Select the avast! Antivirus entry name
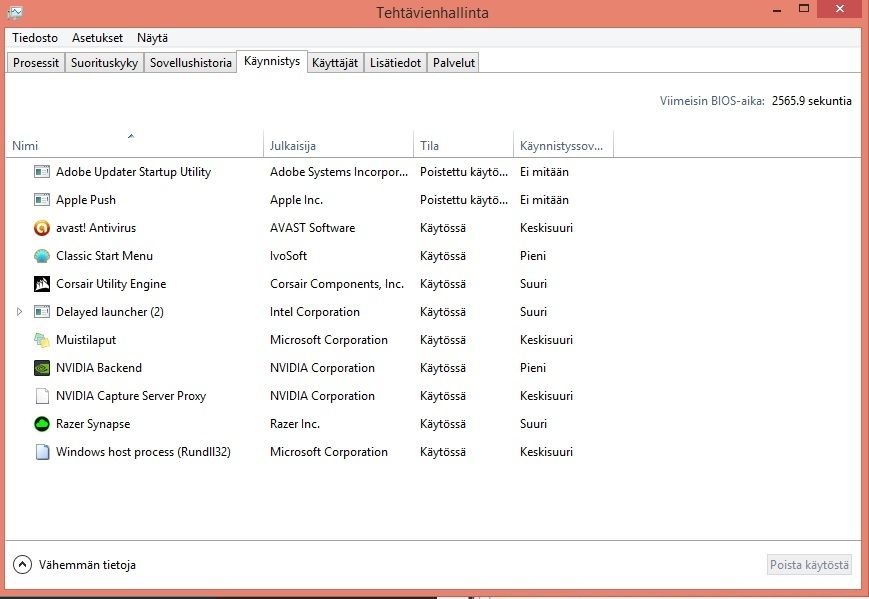This screenshot has height=599, width=869. pyautogui.click(x=96, y=228)
